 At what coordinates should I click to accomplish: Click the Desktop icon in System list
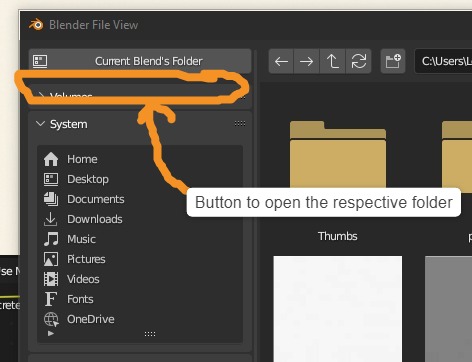point(51,179)
